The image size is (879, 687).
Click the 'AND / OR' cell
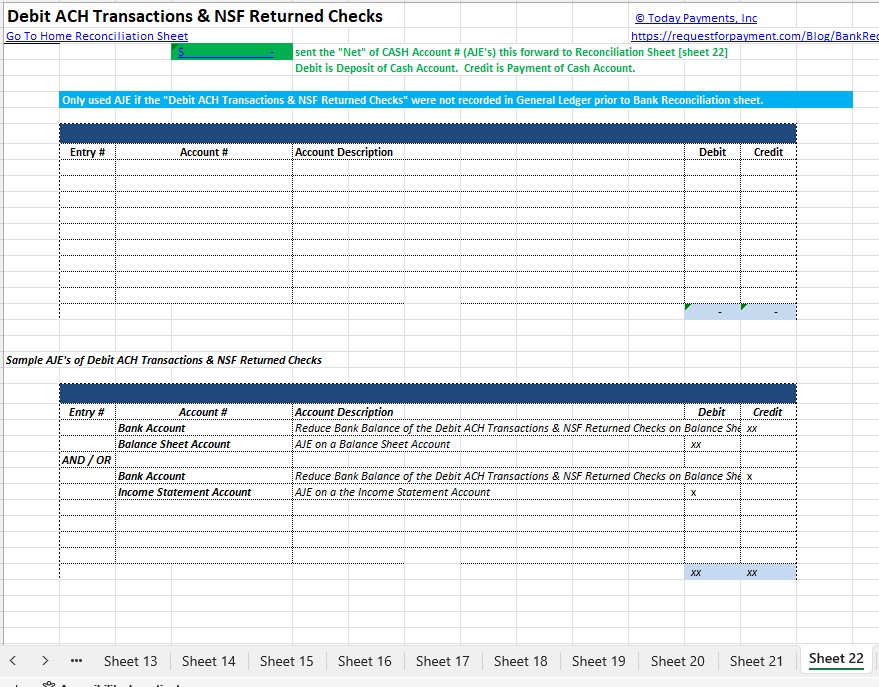(x=87, y=460)
